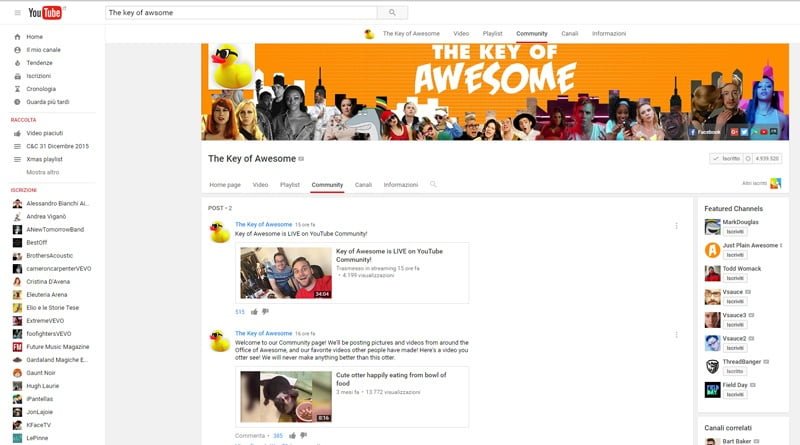Expand Mostra altro in playlists

[43, 172]
